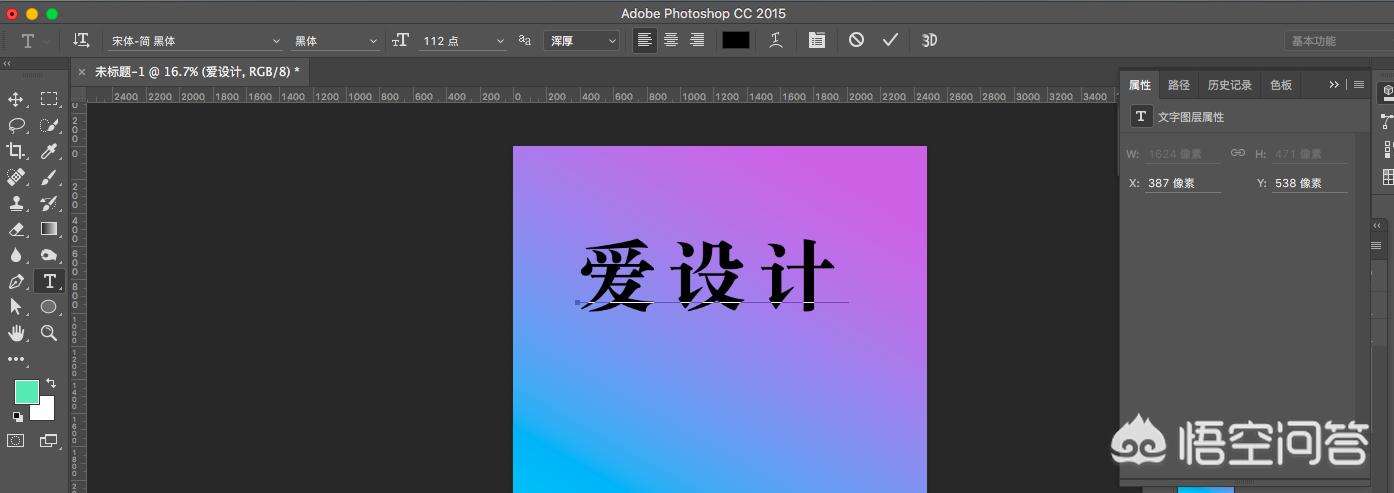Select the Horizontal Type tool
This screenshot has height=493, width=1394.
tap(49, 281)
